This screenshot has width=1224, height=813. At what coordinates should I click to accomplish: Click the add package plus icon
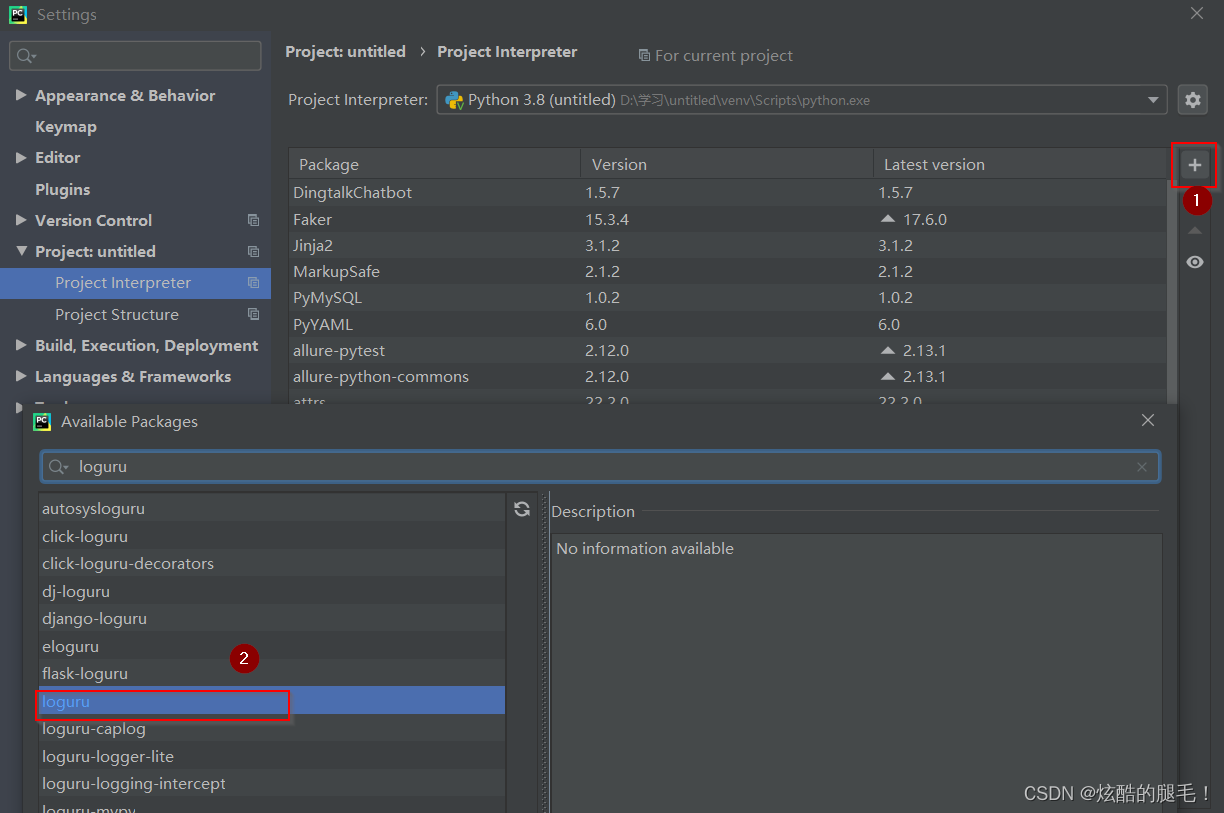click(1194, 165)
